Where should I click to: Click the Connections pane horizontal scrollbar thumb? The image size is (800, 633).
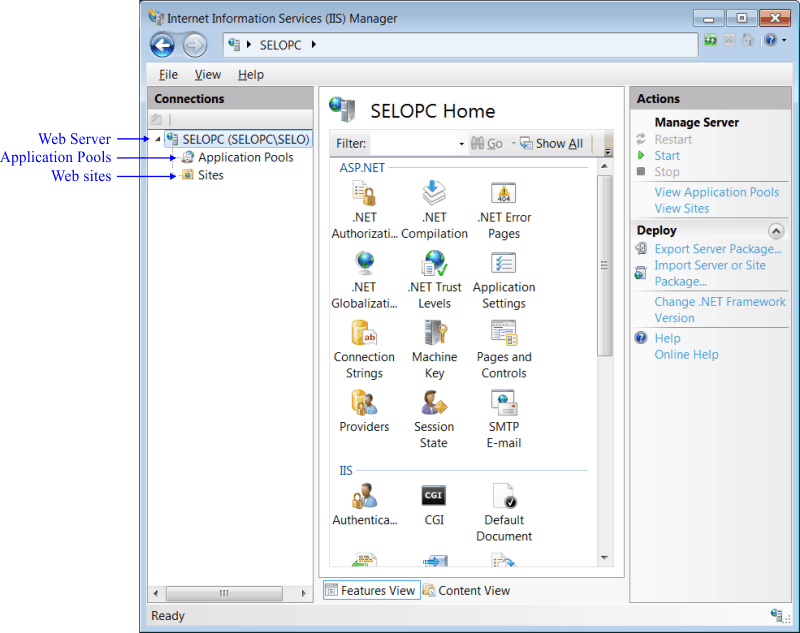pos(224,593)
